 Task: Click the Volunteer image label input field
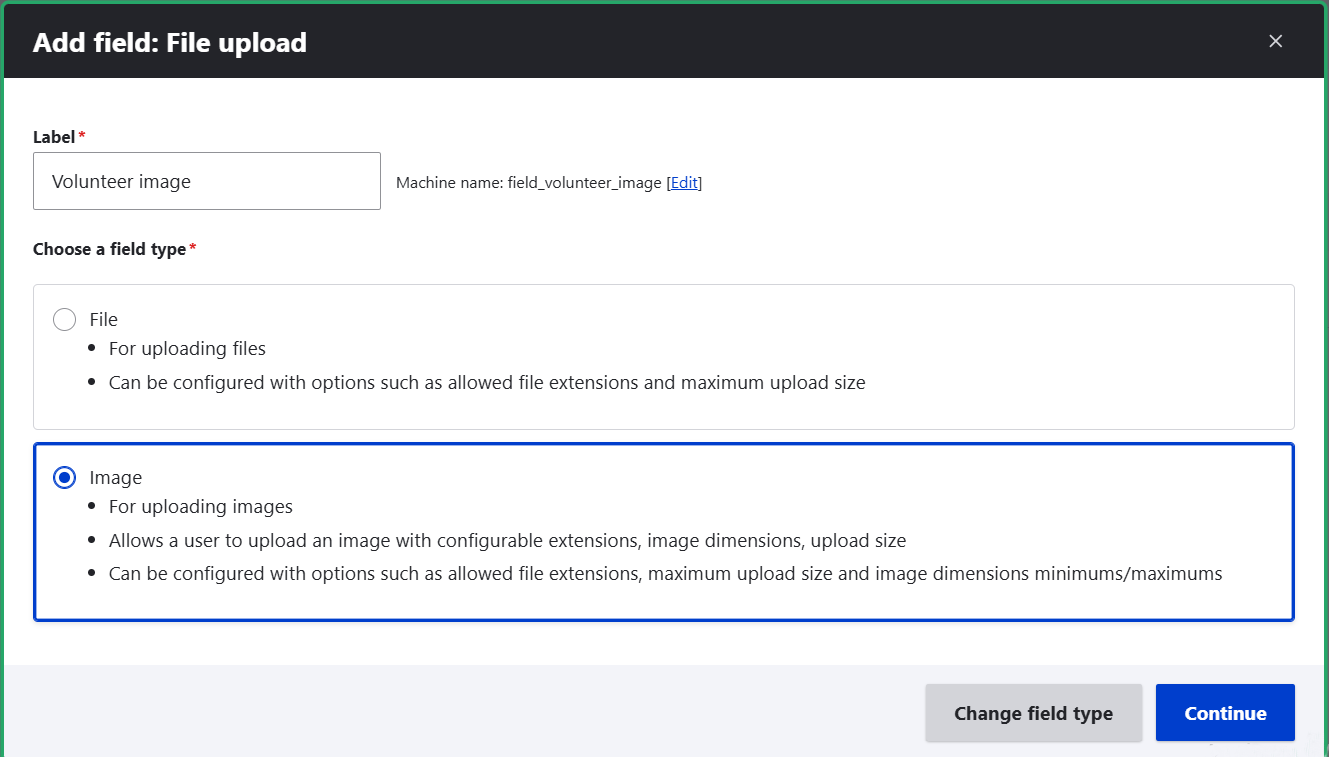[206, 181]
